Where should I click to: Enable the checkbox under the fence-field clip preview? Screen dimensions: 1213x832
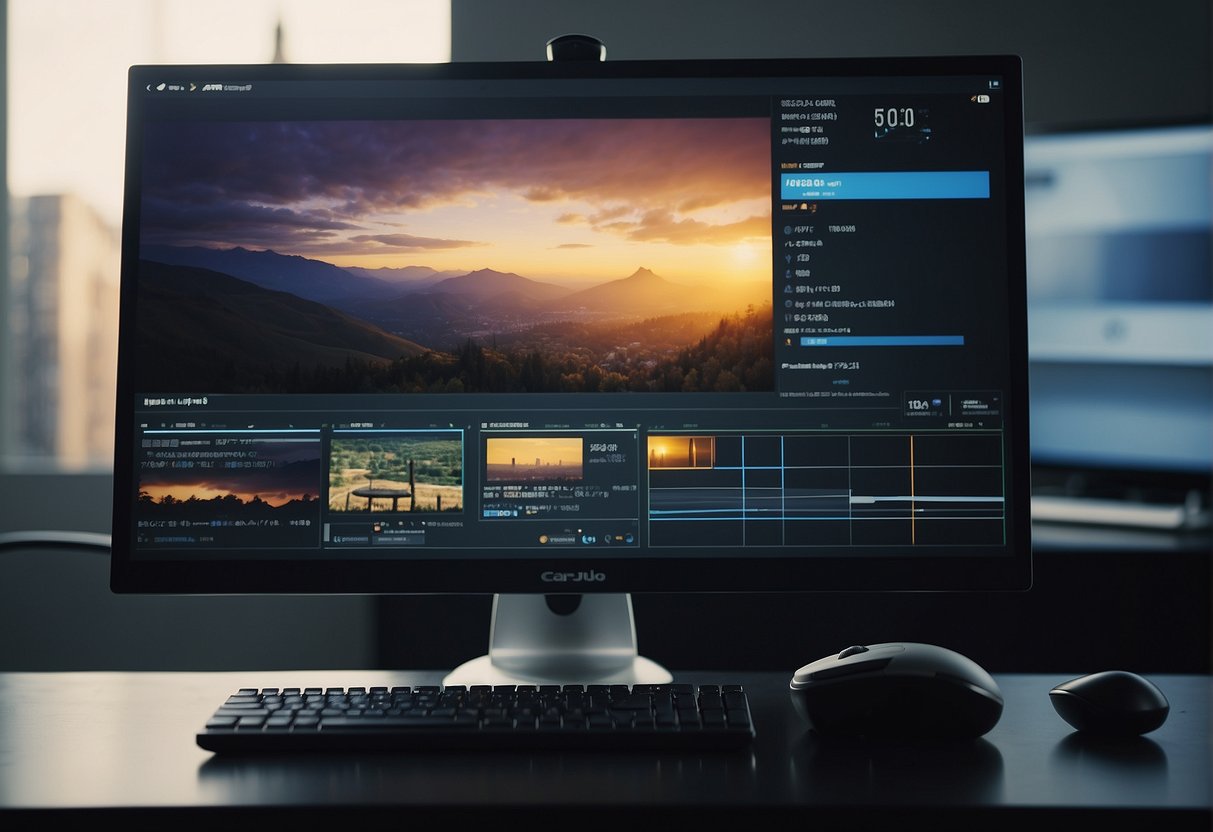[x=376, y=527]
